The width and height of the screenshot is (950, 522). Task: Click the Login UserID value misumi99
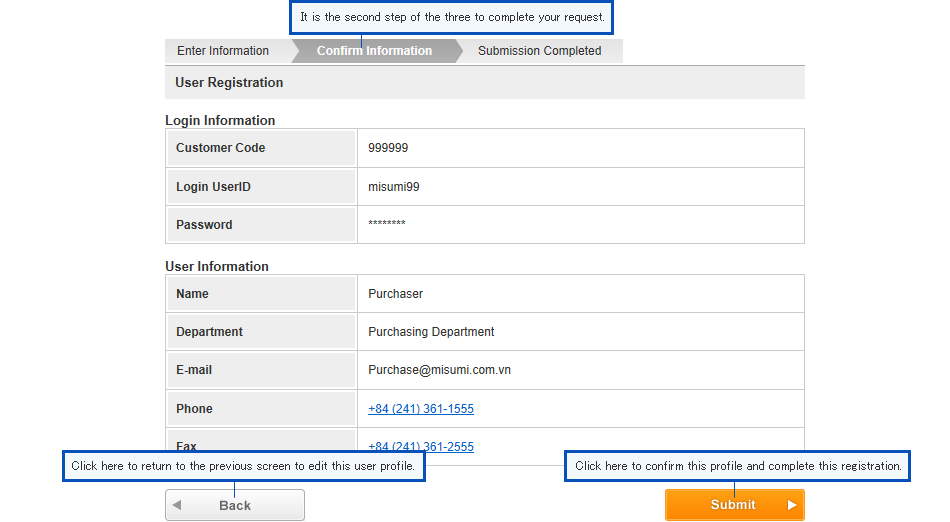point(393,187)
